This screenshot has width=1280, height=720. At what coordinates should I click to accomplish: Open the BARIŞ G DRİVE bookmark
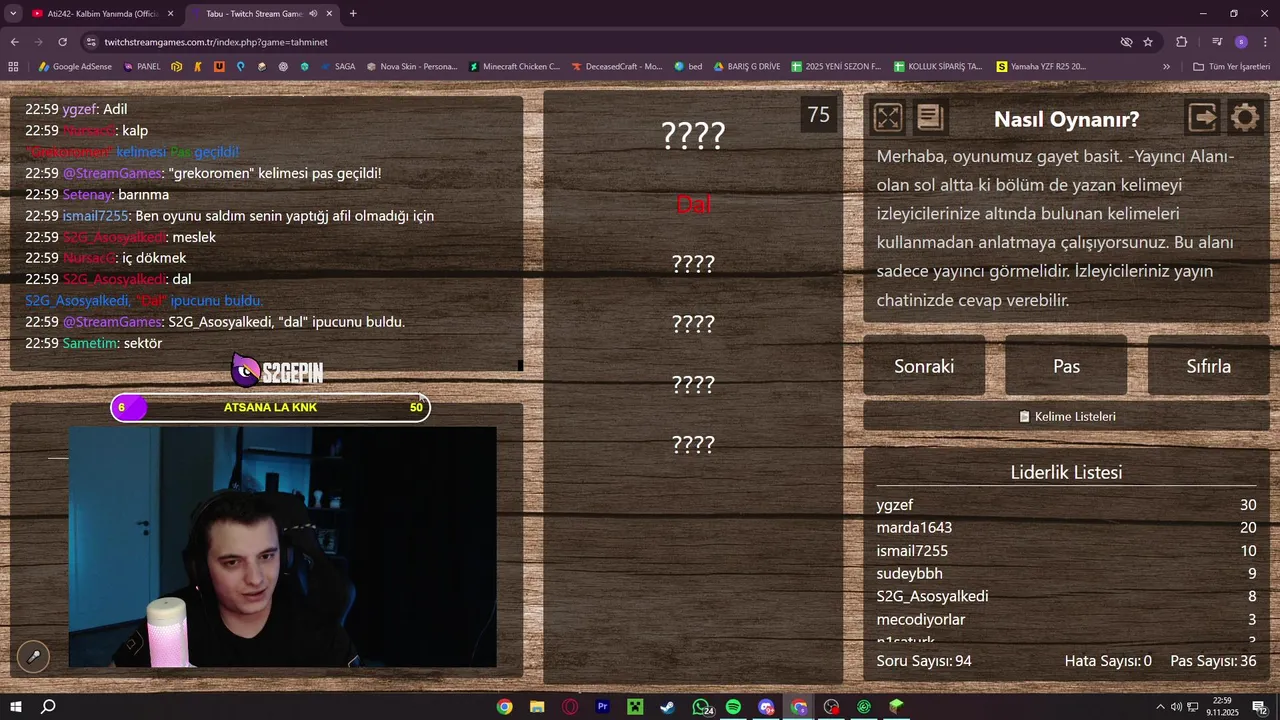point(746,66)
